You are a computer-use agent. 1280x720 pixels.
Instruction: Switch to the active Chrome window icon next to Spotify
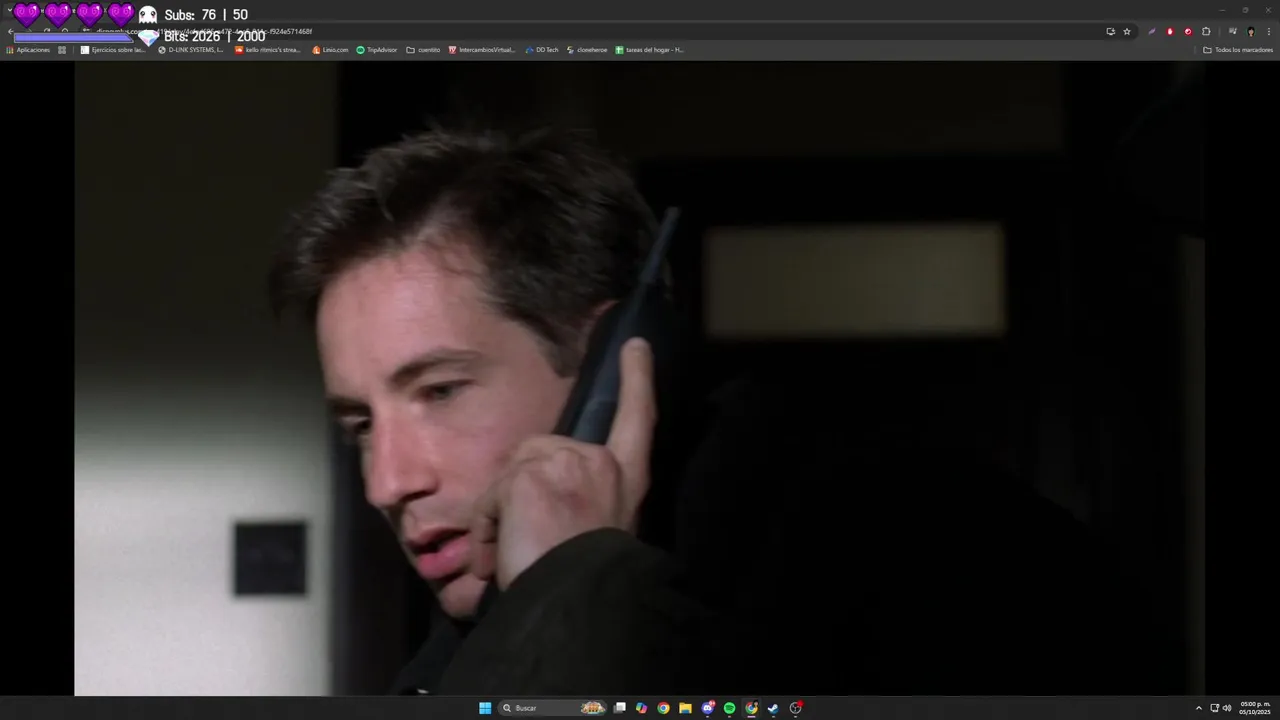click(x=751, y=708)
